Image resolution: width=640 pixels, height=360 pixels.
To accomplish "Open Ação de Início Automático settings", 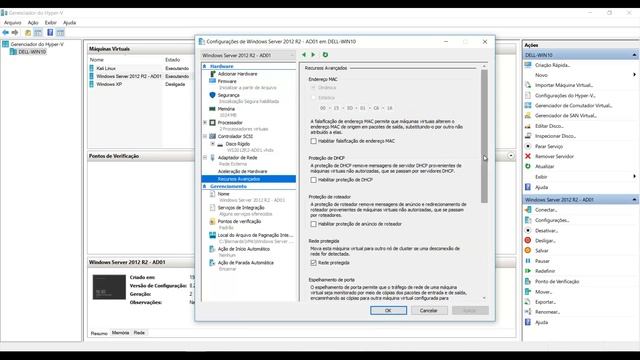I will pyautogui.click(x=244, y=249).
